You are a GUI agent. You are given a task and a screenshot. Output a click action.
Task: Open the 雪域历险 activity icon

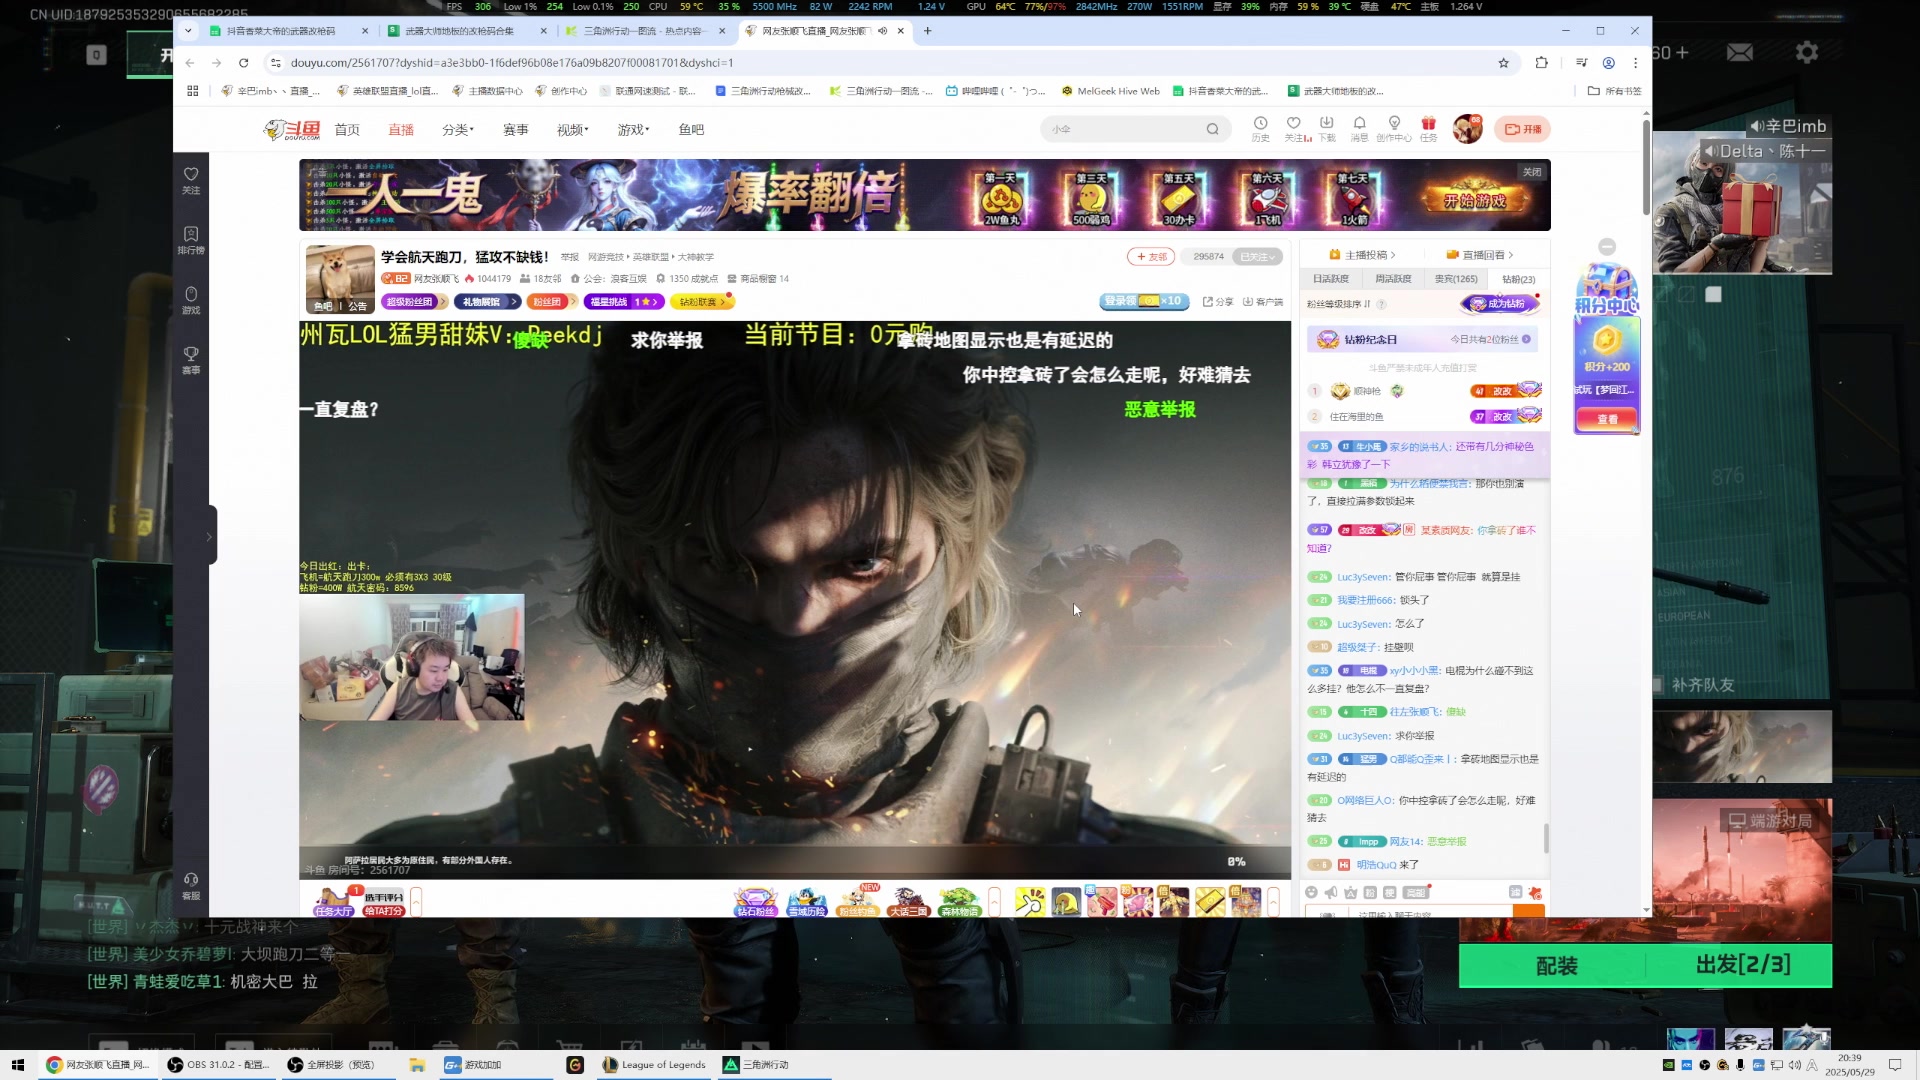tap(807, 901)
